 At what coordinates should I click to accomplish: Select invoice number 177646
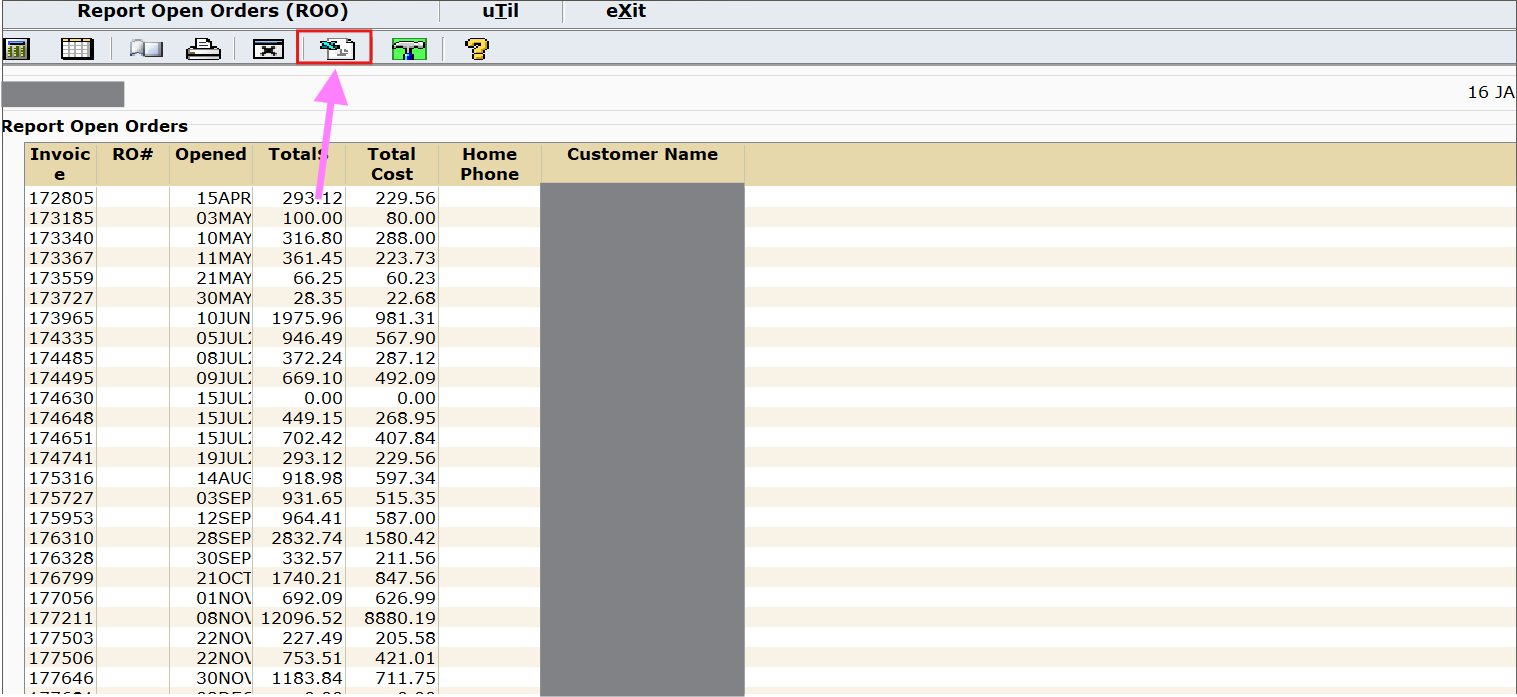coord(61,678)
